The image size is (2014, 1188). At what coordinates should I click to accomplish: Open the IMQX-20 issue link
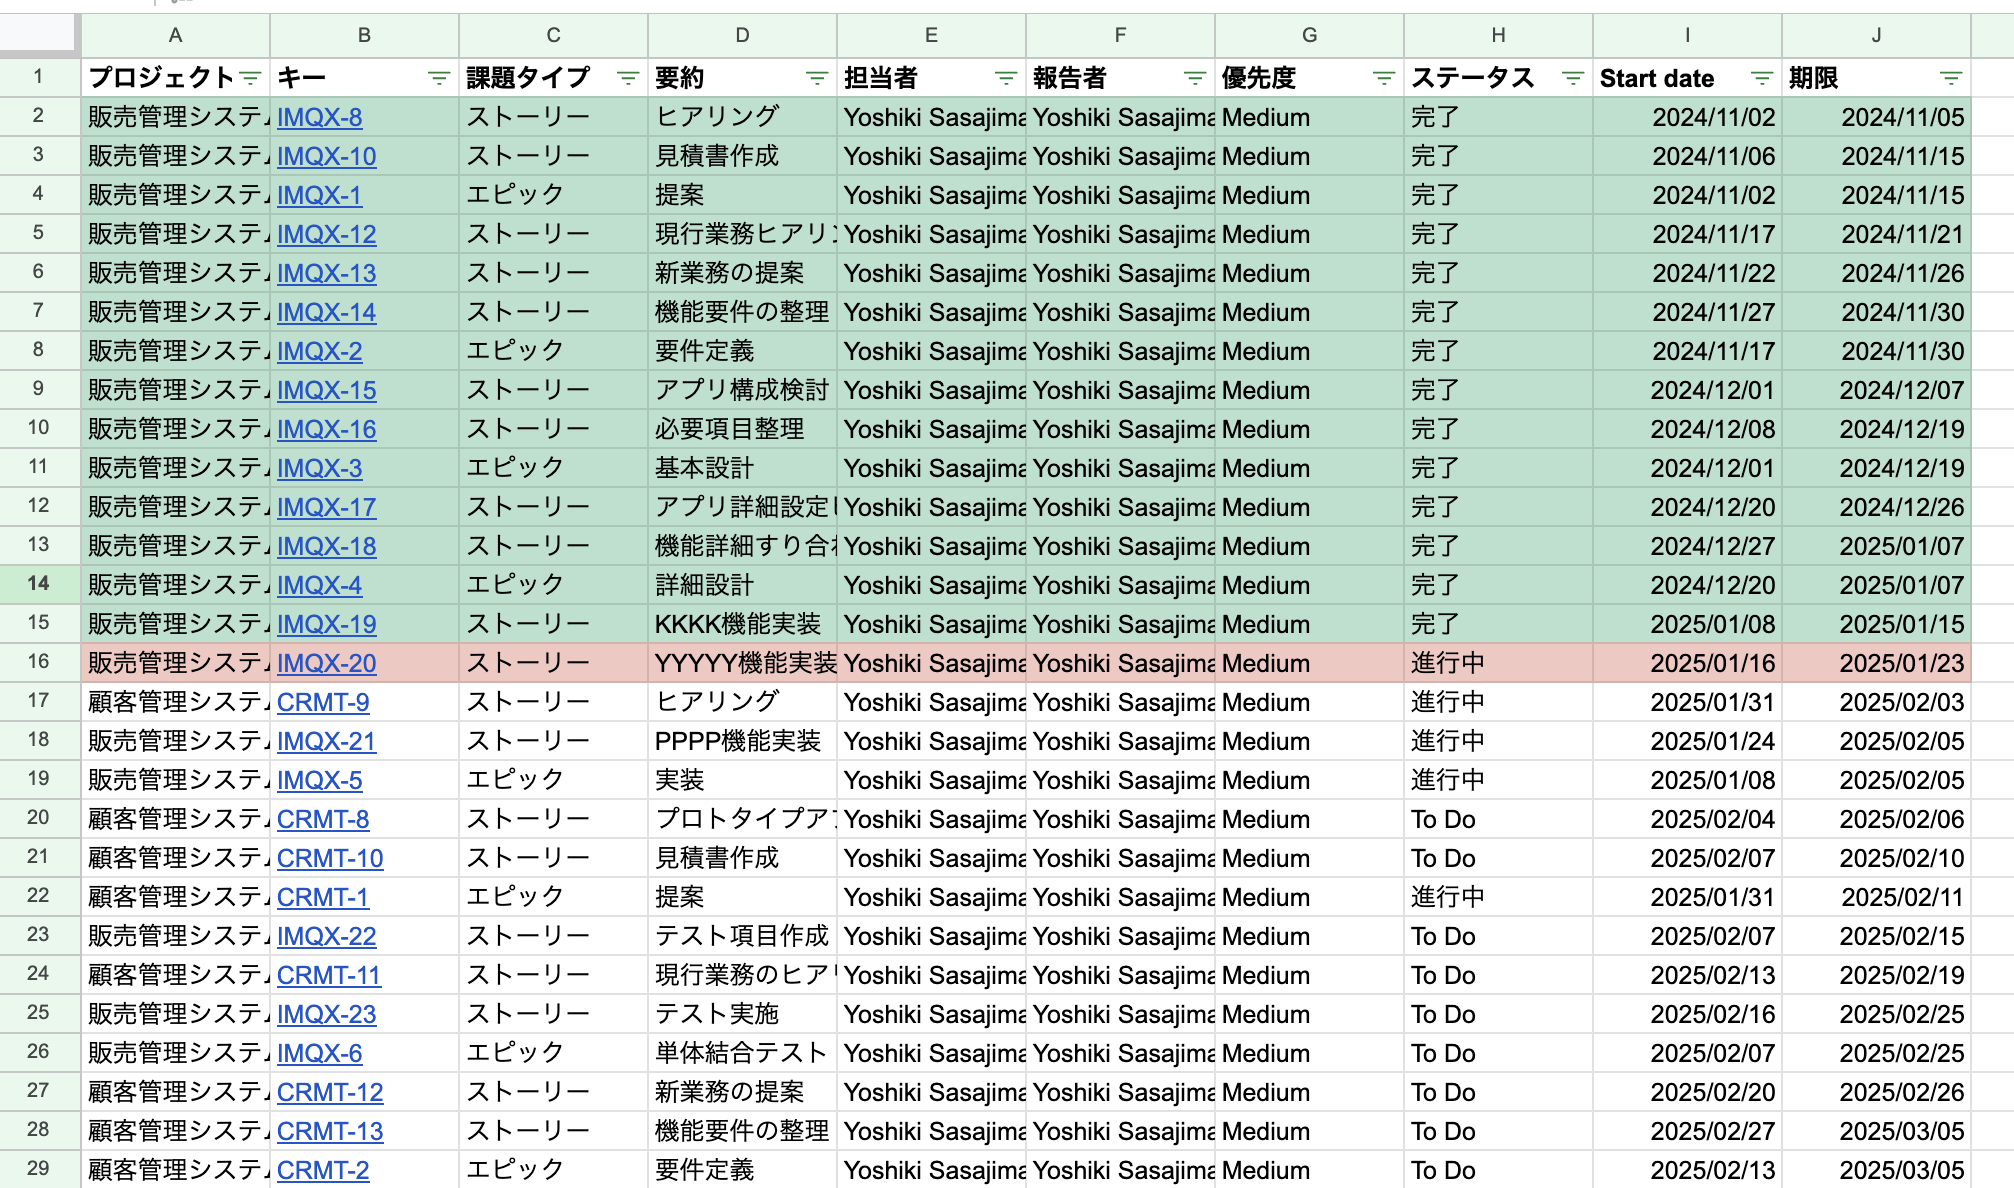pyautogui.click(x=325, y=663)
